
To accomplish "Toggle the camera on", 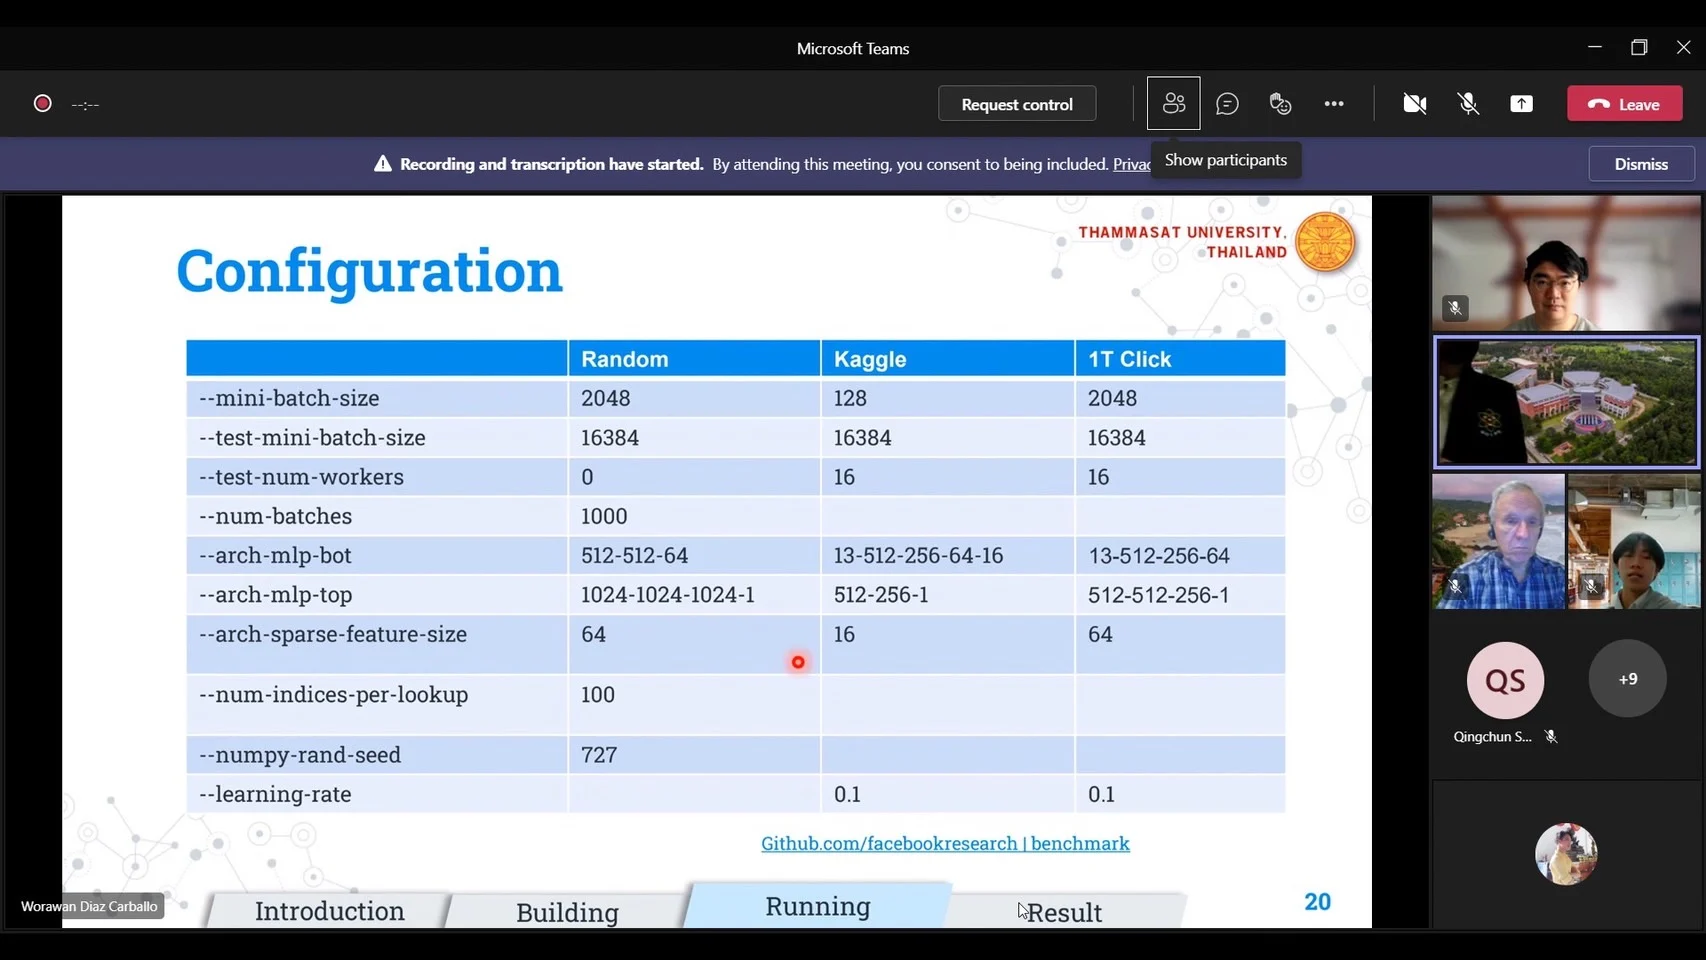I will click(x=1414, y=104).
